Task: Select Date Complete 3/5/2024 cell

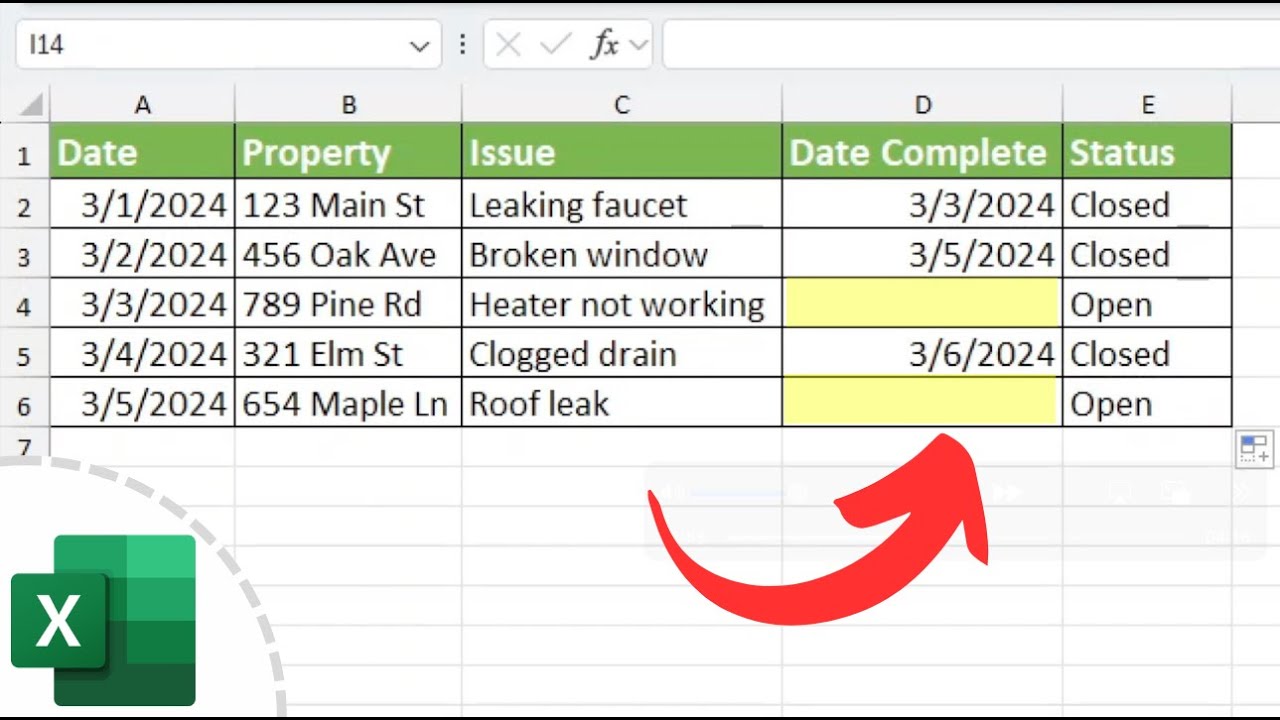Action: (922, 255)
